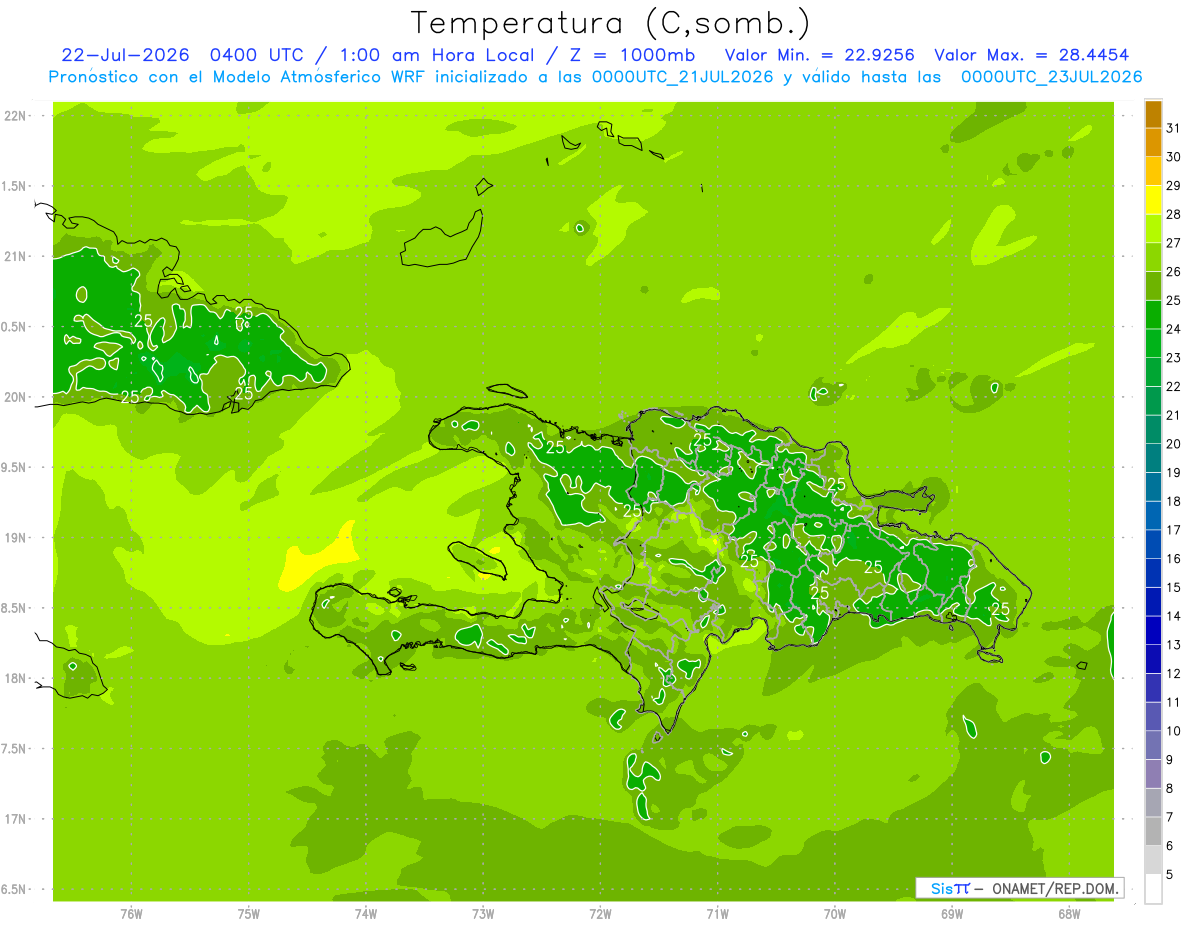The width and height of the screenshot is (1200, 927).
Task: Click the legend value label "31"
Action: pos(1173,128)
